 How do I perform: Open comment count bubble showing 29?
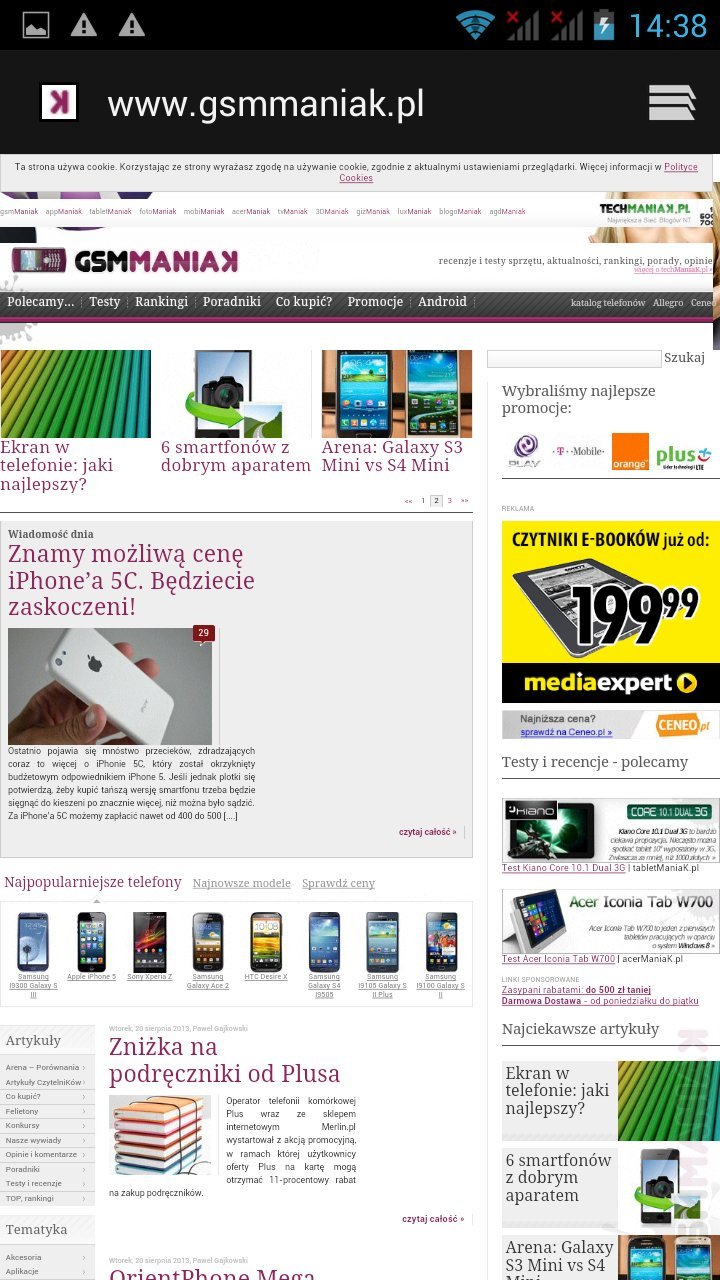pos(204,633)
